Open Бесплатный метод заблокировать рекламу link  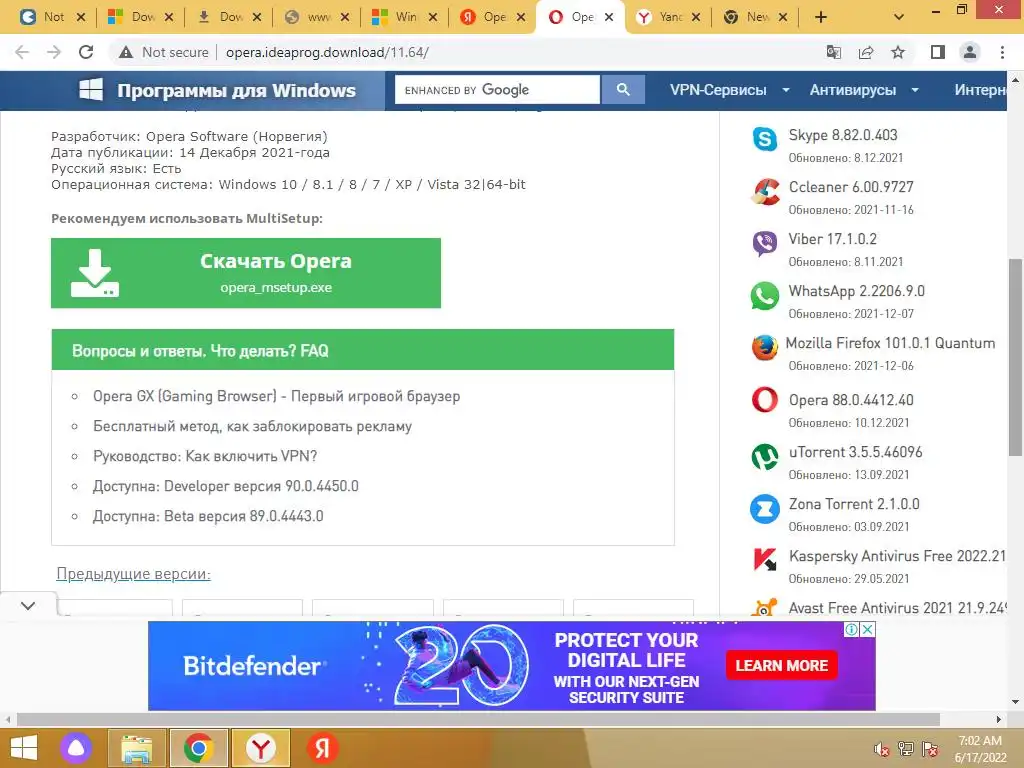click(x=252, y=426)
